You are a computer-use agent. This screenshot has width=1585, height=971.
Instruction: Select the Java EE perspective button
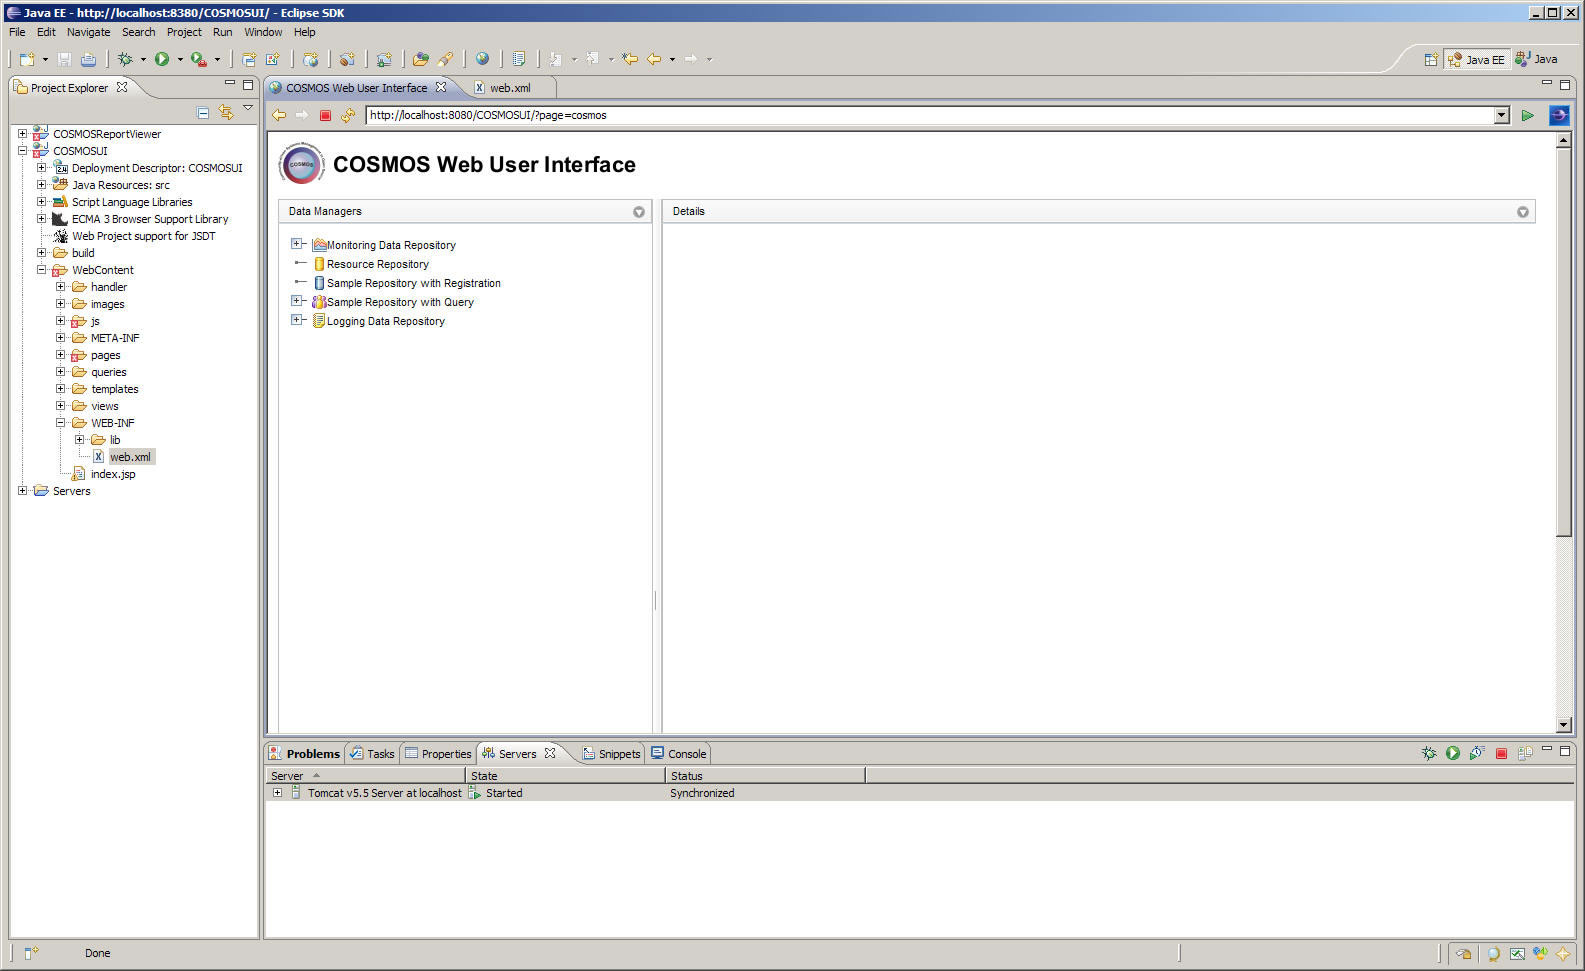pyautogui.click(x=1476, y=59)
